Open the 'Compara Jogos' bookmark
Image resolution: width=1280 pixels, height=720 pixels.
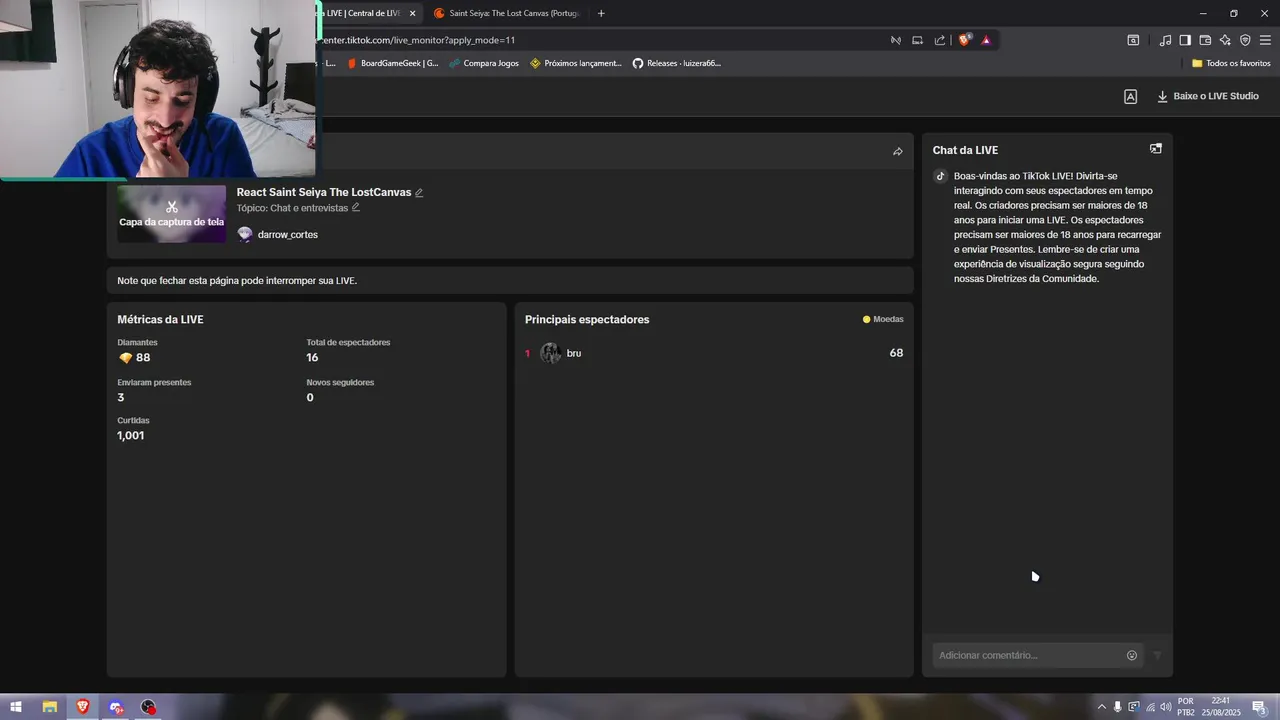click(484, 63)
